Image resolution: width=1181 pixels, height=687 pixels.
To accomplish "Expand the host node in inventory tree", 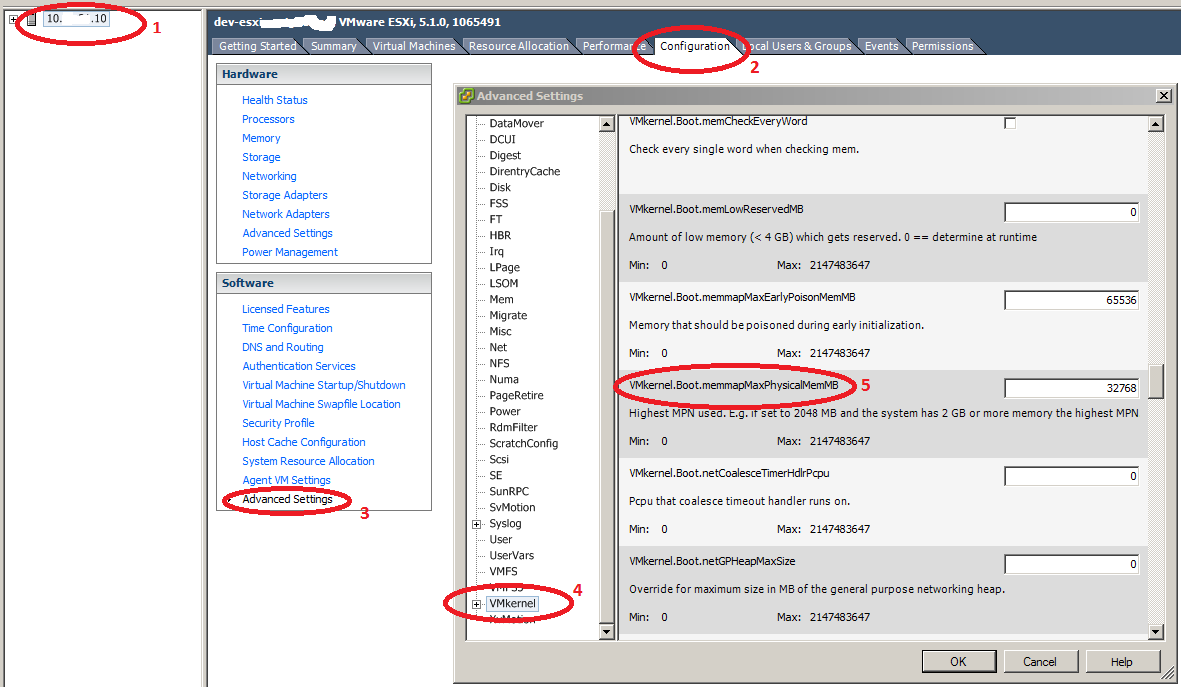I will click(x=14, y=20).
